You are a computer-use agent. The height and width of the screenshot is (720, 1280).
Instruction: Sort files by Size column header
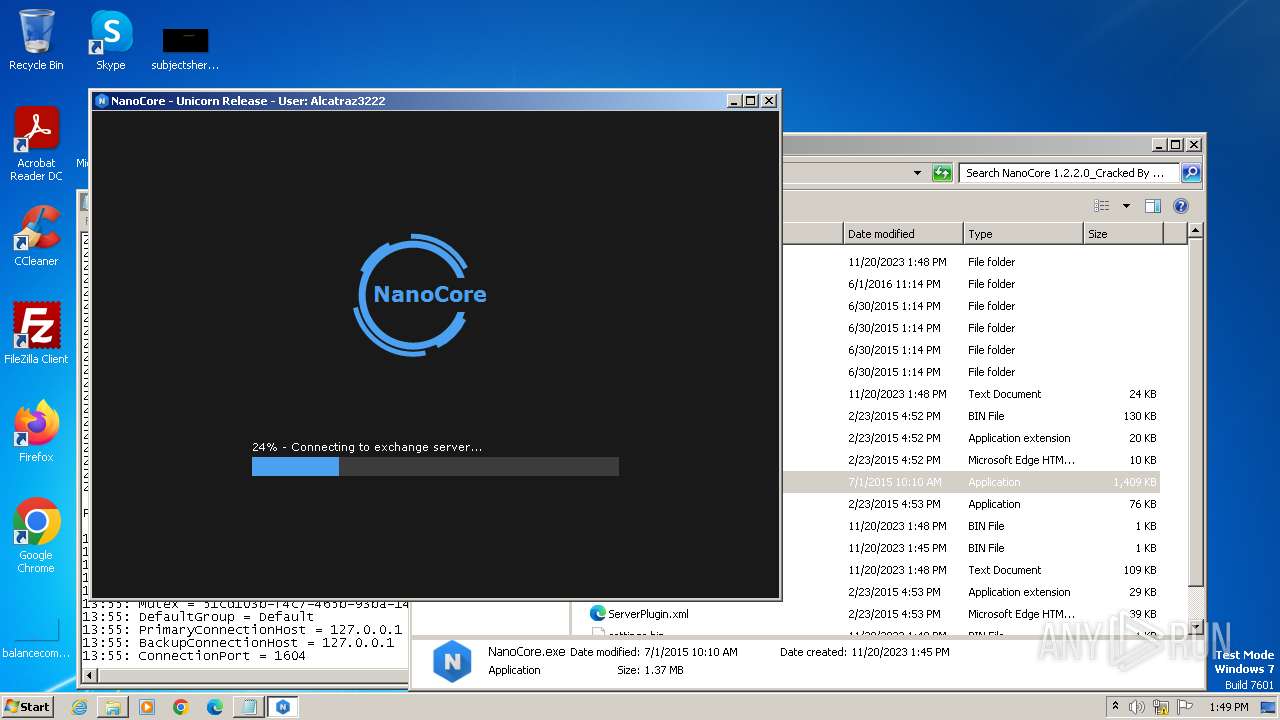1123,234
